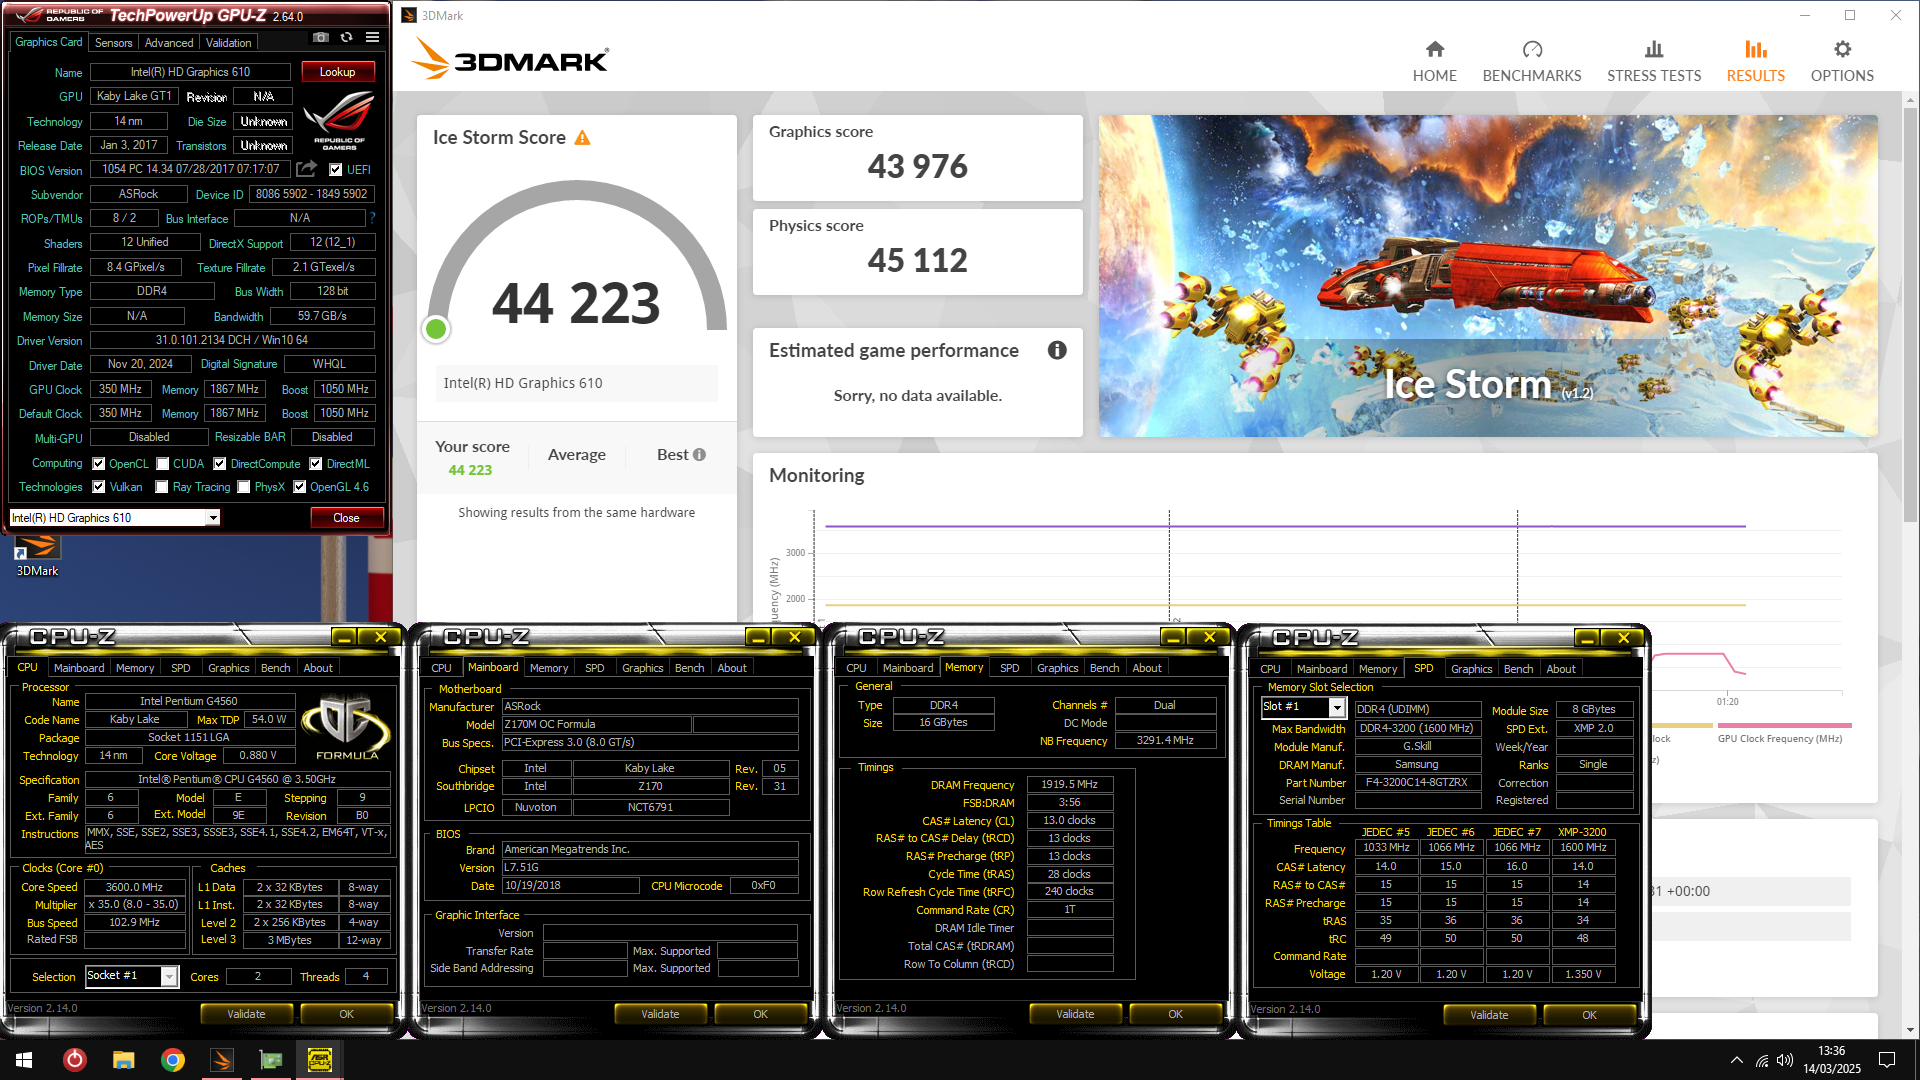Open the Graphics tab in the CPU-Z Memory window
The width and height of the screenshot is (1920, 1080).
(1058, 668)
